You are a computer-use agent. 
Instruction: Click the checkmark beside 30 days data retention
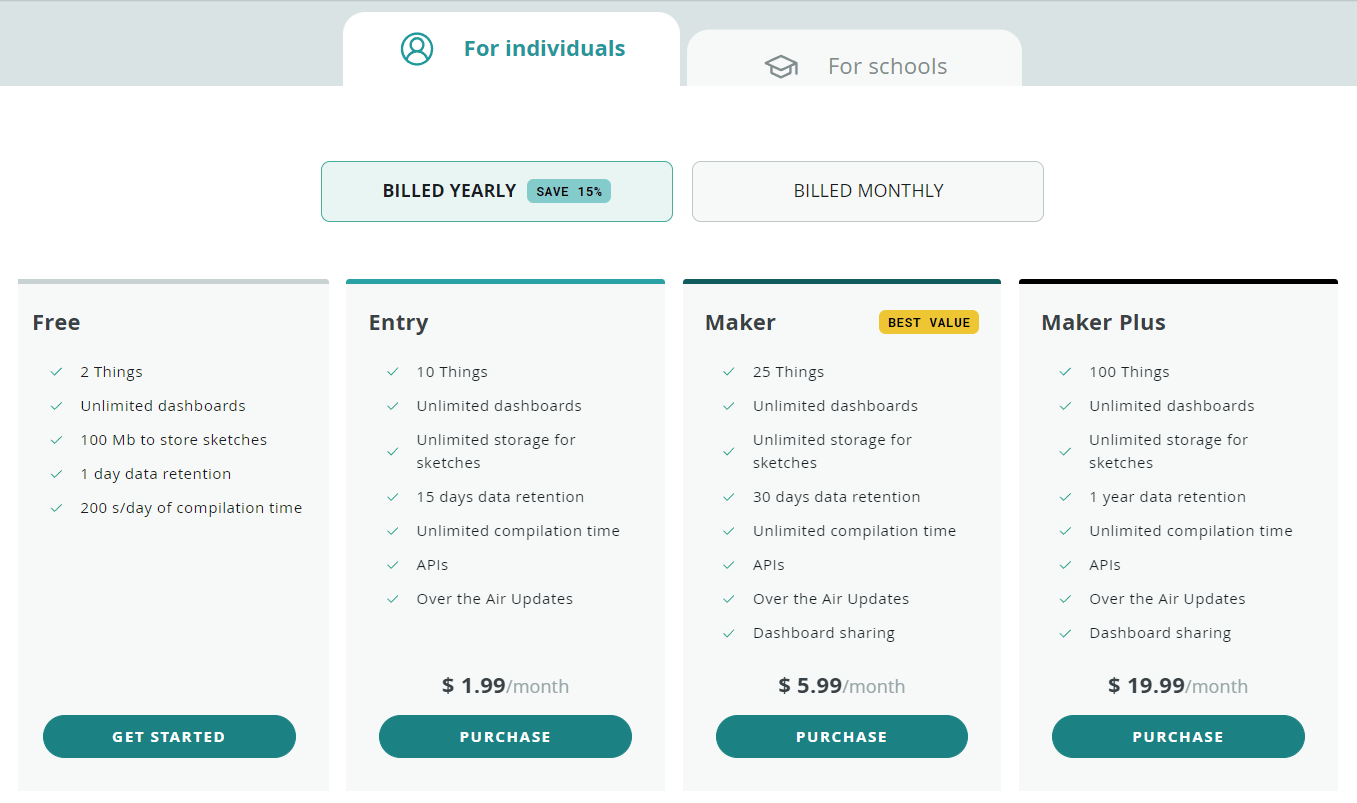point(729,497)
